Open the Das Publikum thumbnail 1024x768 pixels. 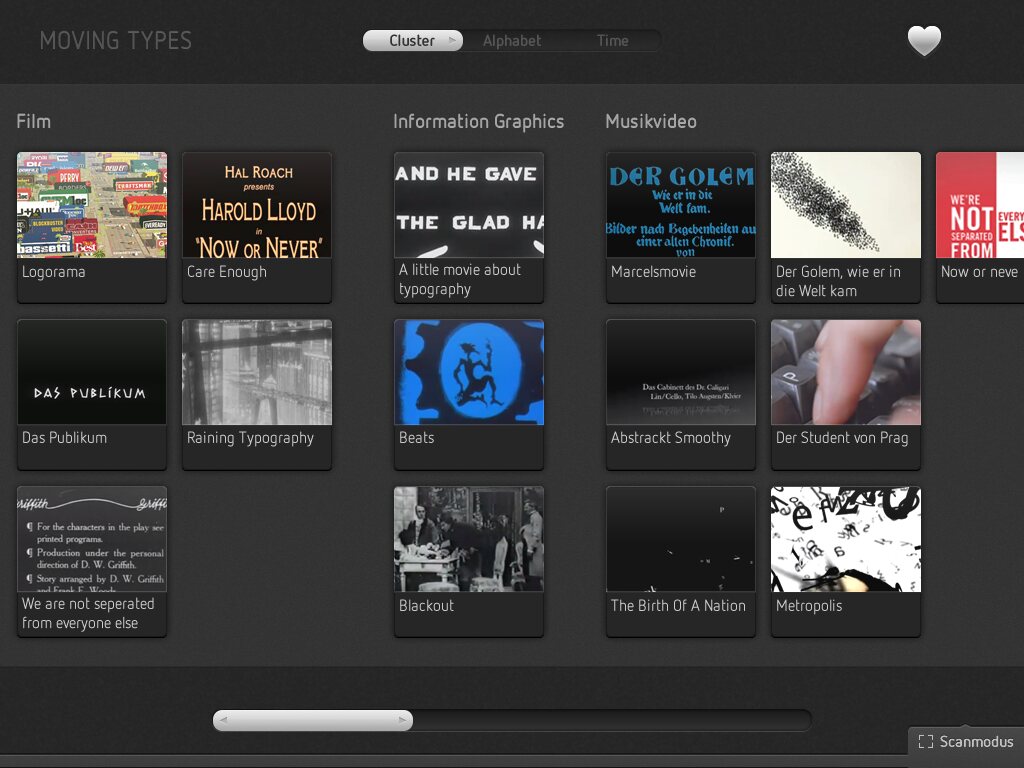(x=92, y=372)
